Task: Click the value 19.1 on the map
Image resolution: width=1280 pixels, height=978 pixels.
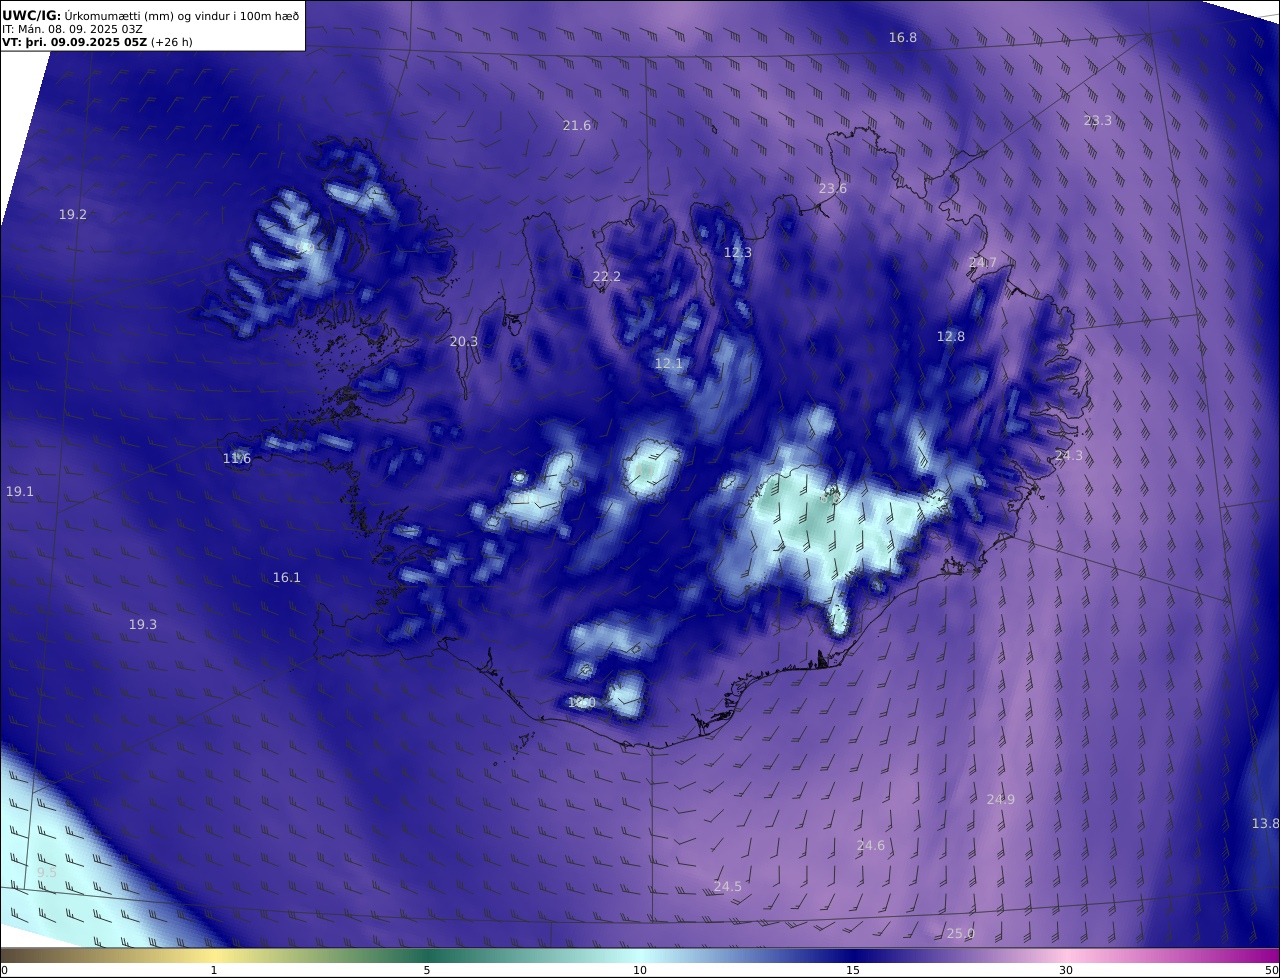Action: coord(20,491)
